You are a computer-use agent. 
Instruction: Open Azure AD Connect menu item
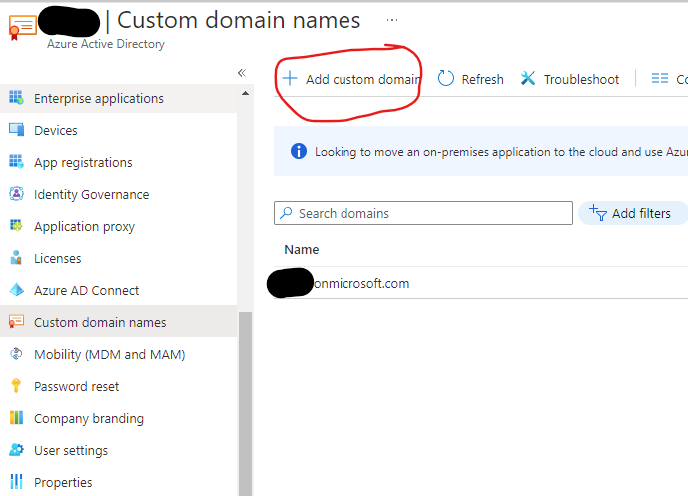coord(118,291)
